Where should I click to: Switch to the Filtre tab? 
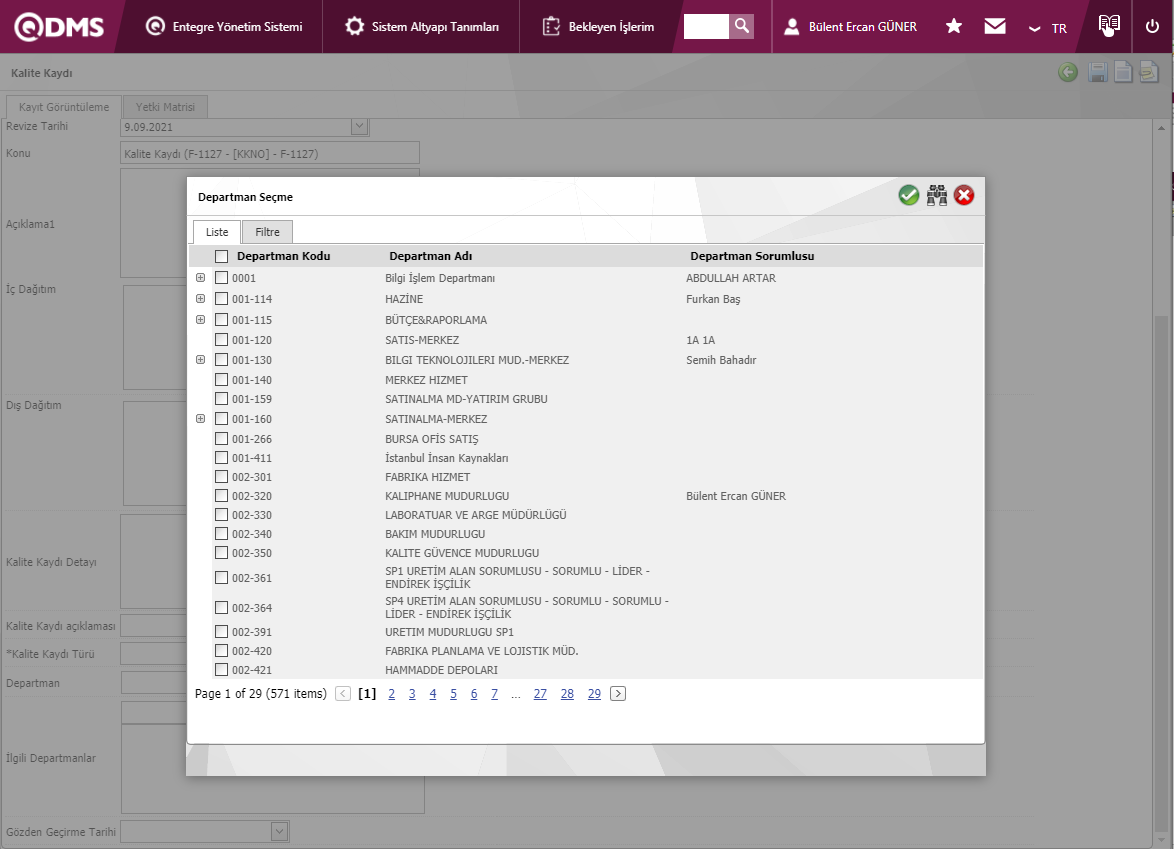(x=267, y=232)
